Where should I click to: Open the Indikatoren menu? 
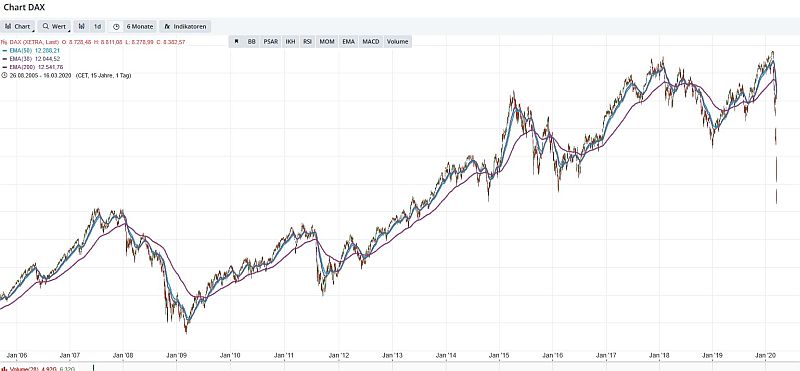(x=185, y=27)
